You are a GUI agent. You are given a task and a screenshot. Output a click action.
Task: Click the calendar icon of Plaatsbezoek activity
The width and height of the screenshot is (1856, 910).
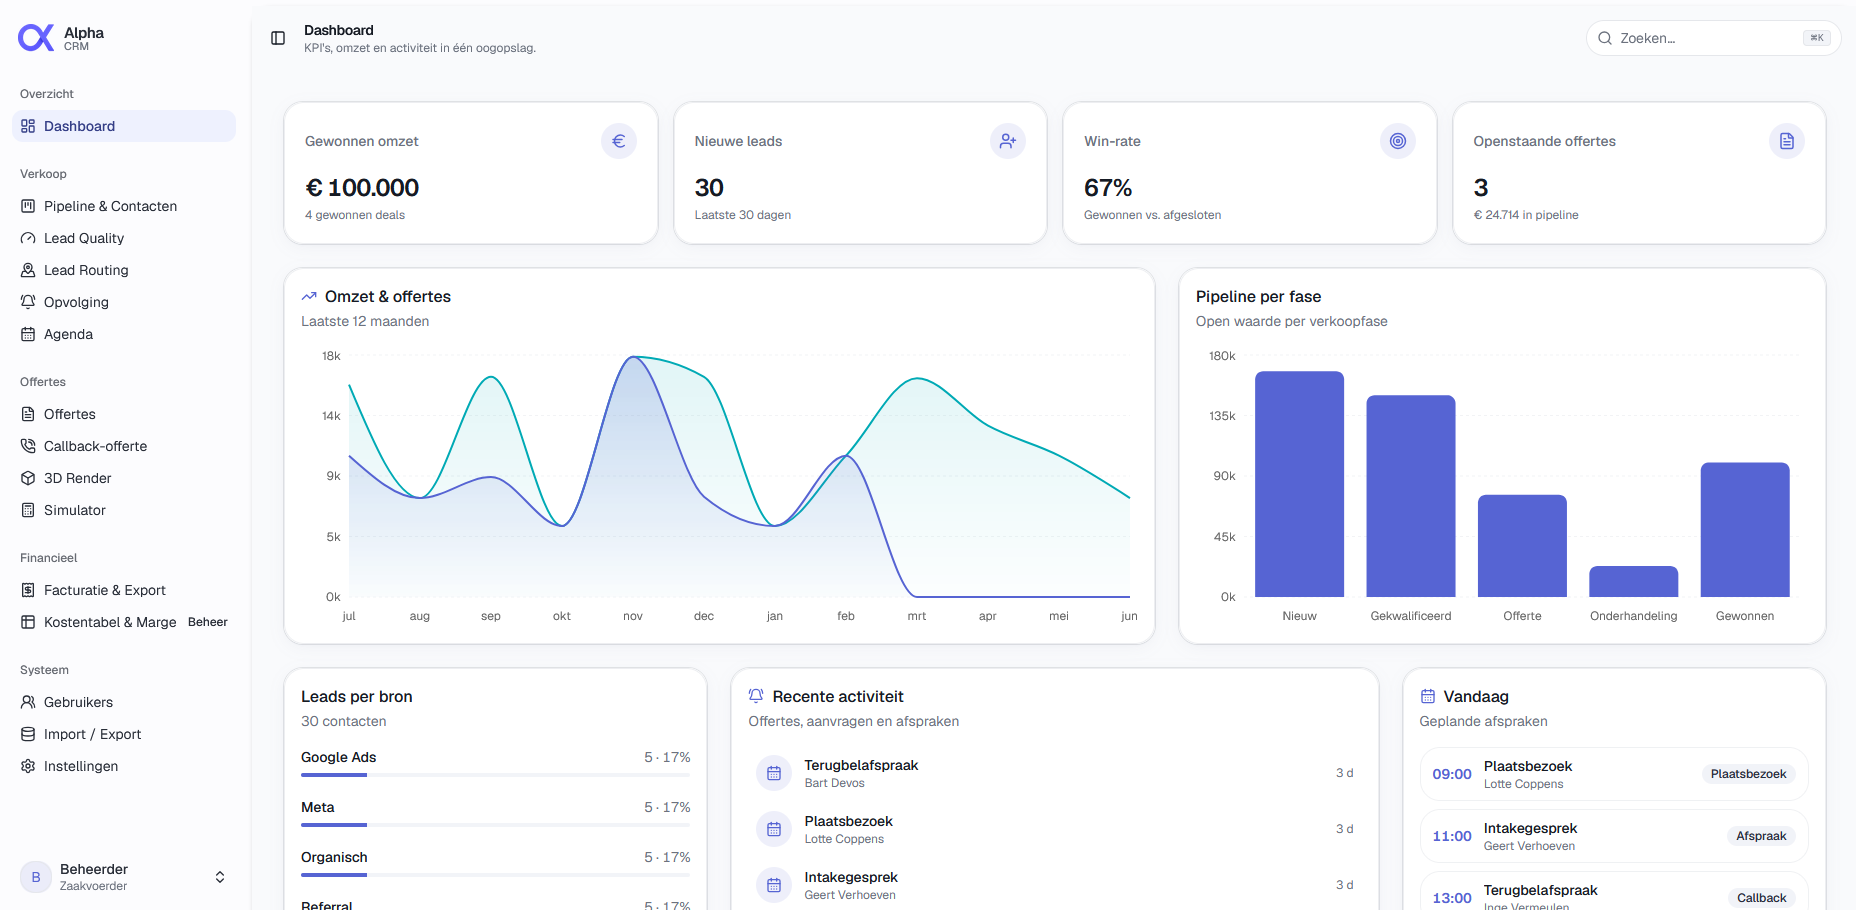coord(774,829)
